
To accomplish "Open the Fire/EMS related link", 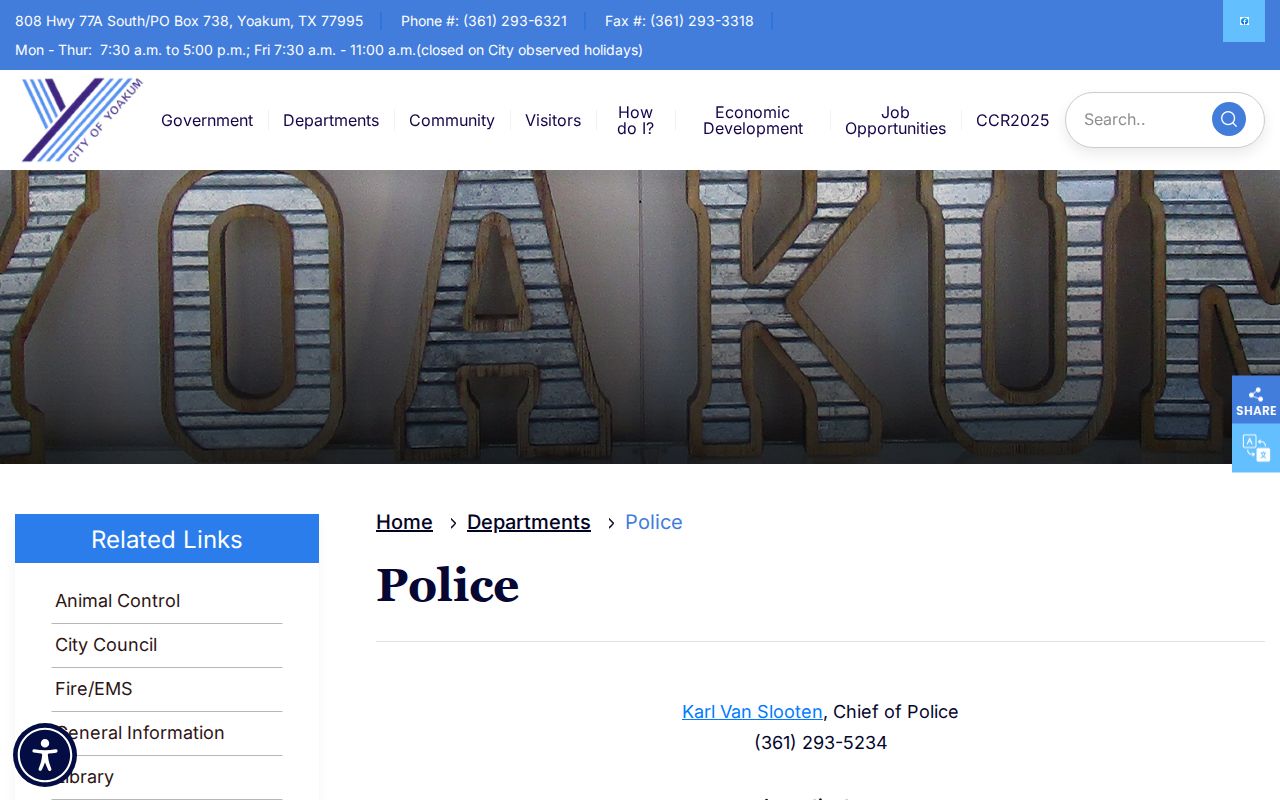I will click(94, 689).
